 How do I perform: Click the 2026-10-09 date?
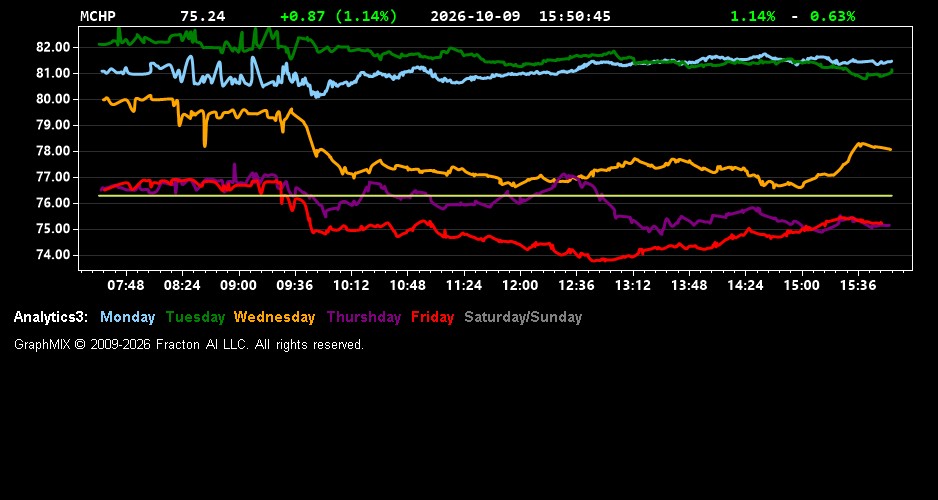point(475,16)
